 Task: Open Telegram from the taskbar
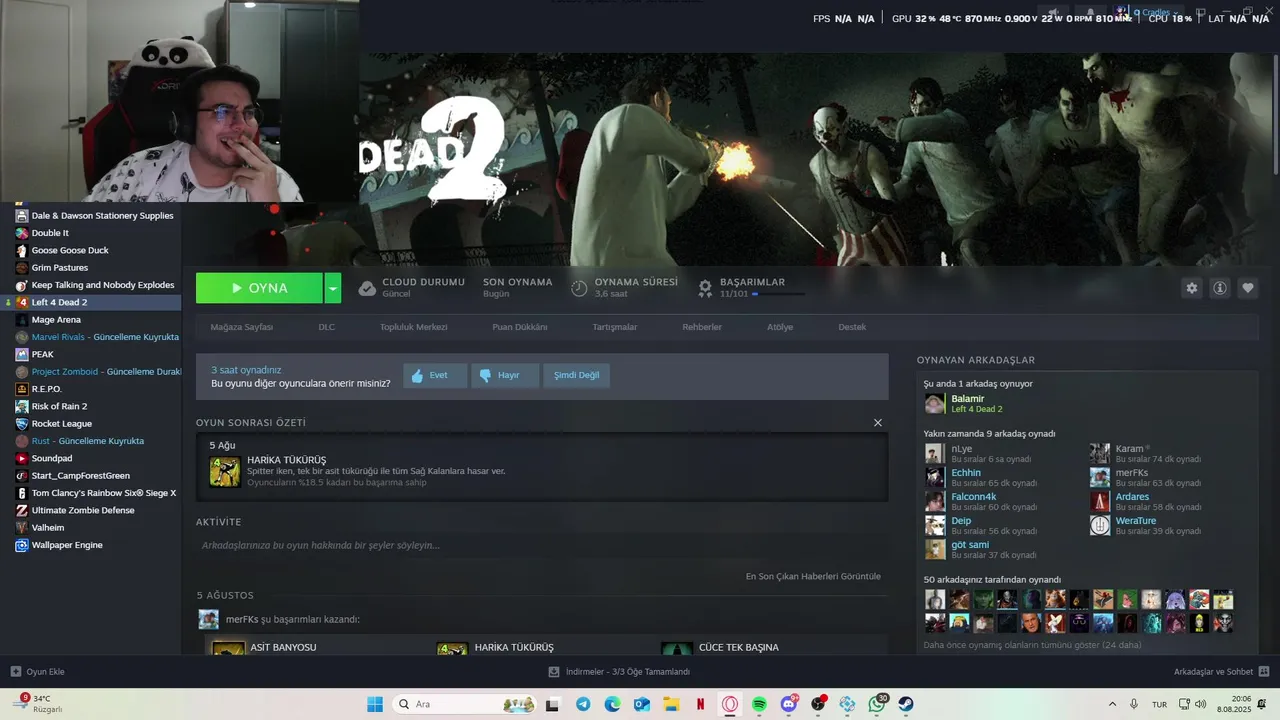pos(583,704)
